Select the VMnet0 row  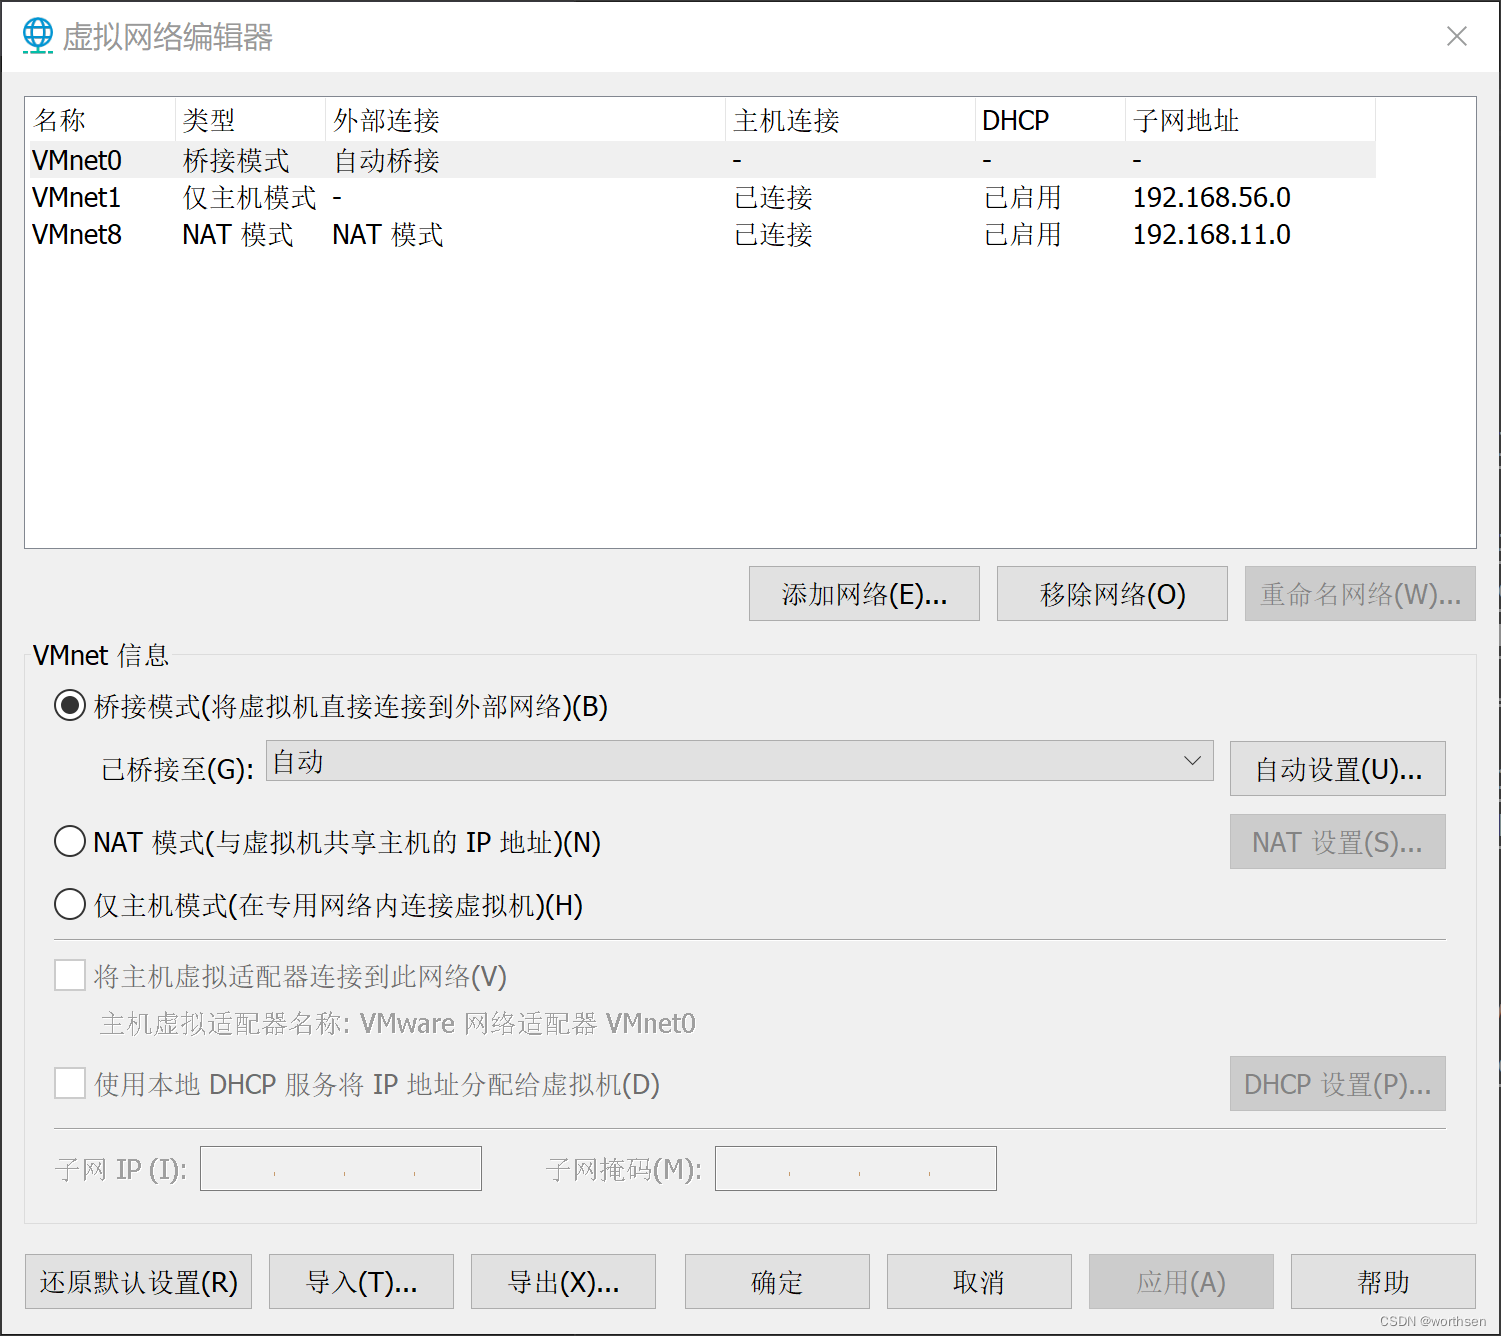pyautogui.click(x=701, y=160)
